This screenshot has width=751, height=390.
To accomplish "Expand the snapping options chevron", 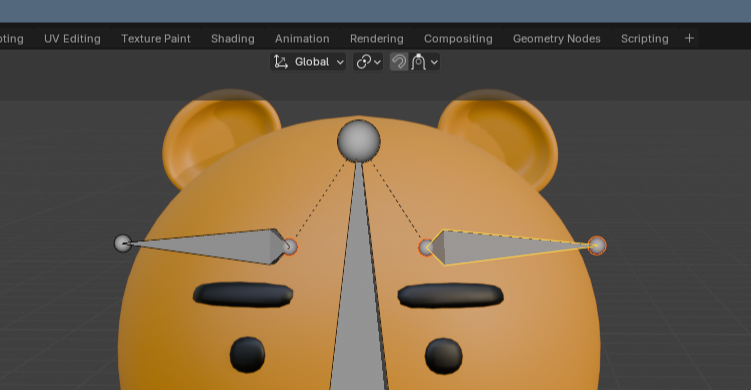I will 434,62.
